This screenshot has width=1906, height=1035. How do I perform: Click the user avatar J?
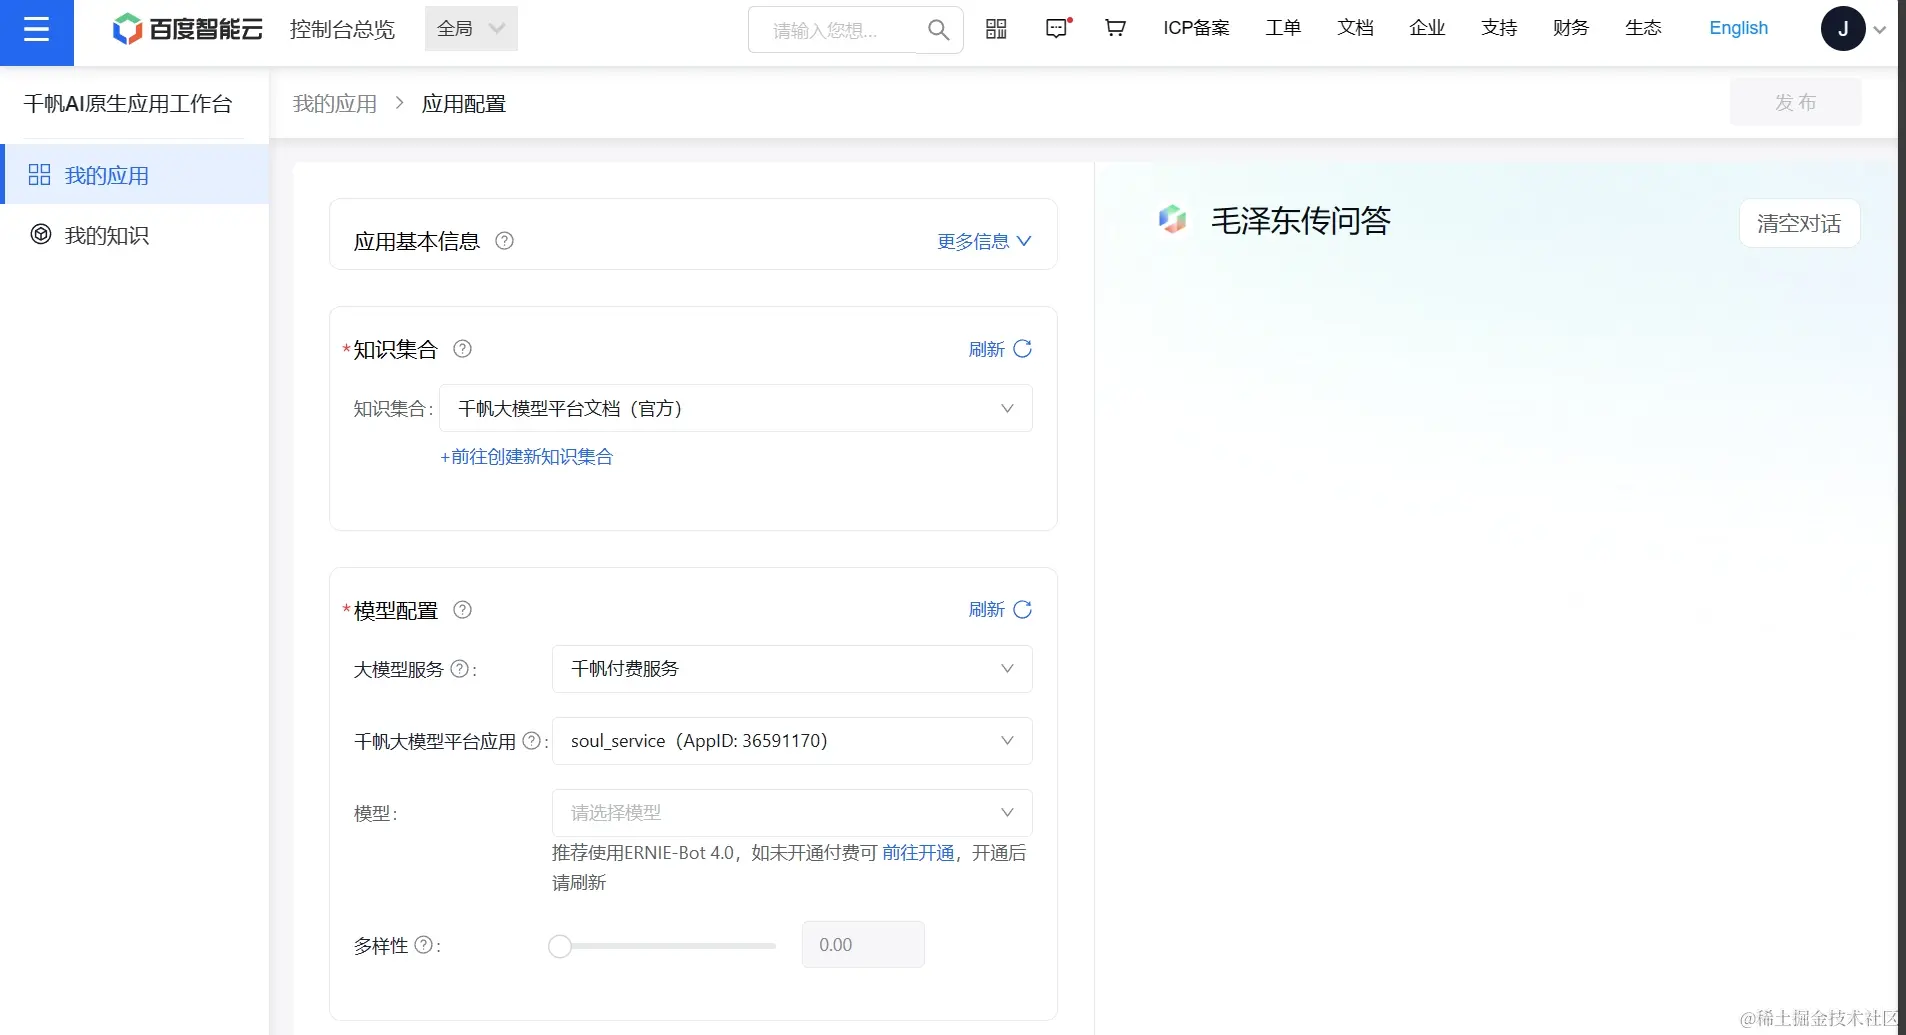click(1843, 29)
